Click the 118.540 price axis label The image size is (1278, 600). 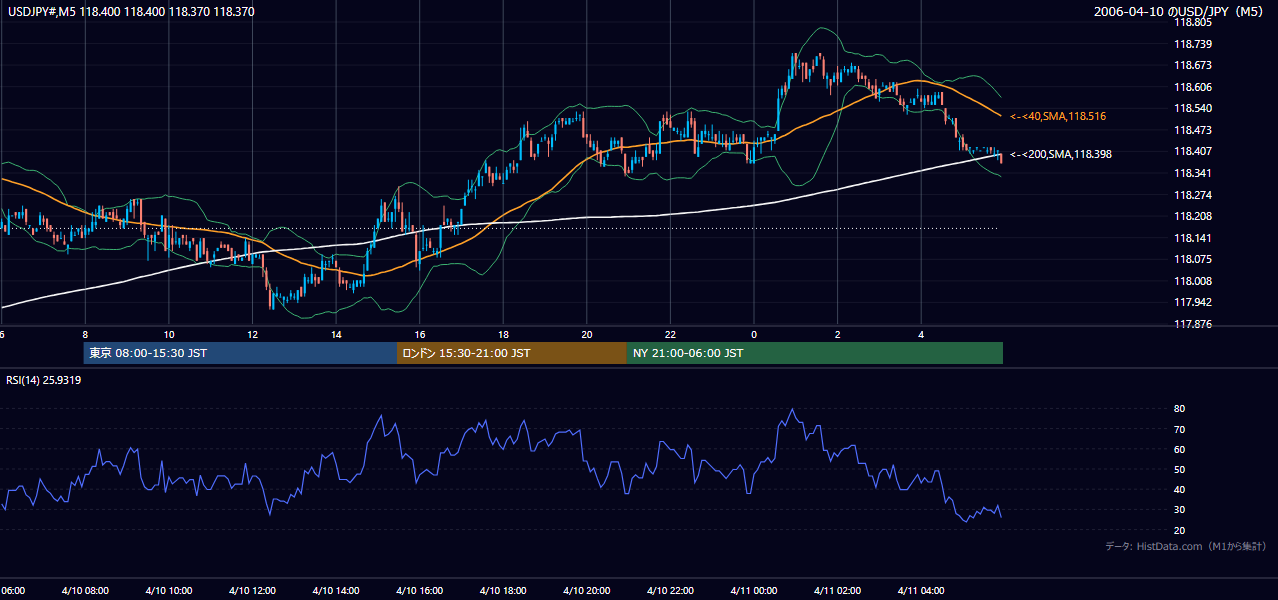(1193, 108)
